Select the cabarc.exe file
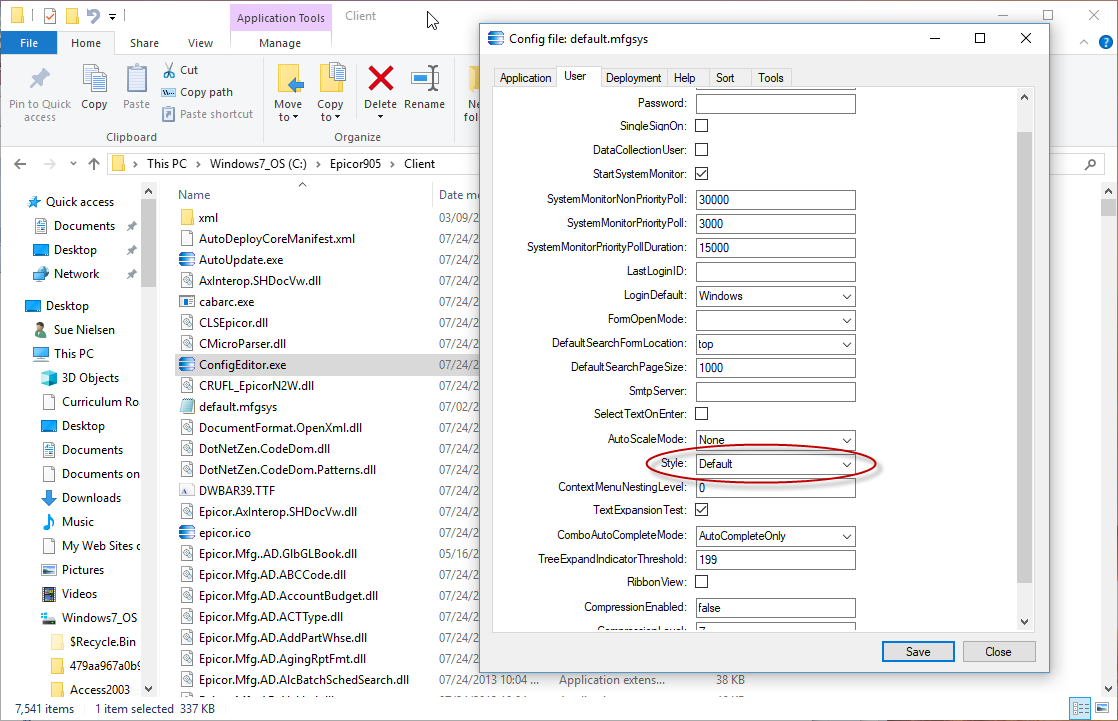 pos(226,302)
